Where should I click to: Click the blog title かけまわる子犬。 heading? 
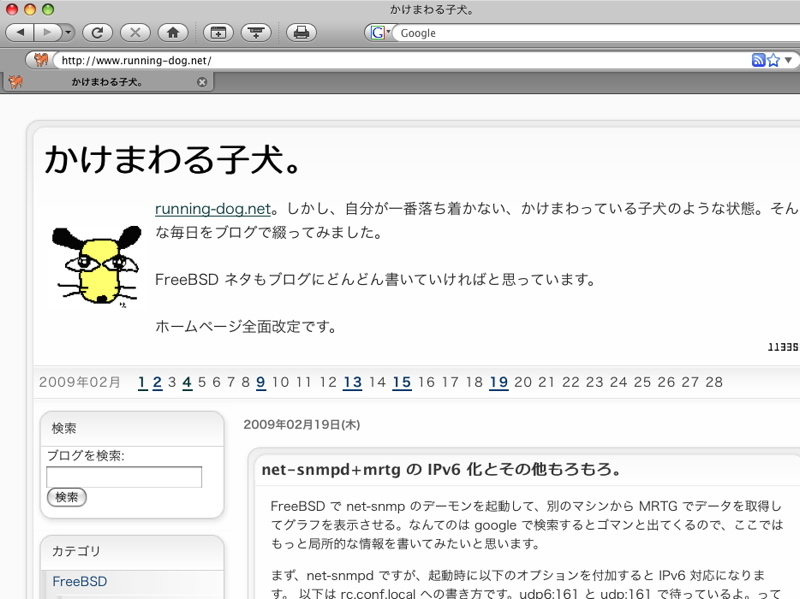pyautogui.click(x=173, y=159)
